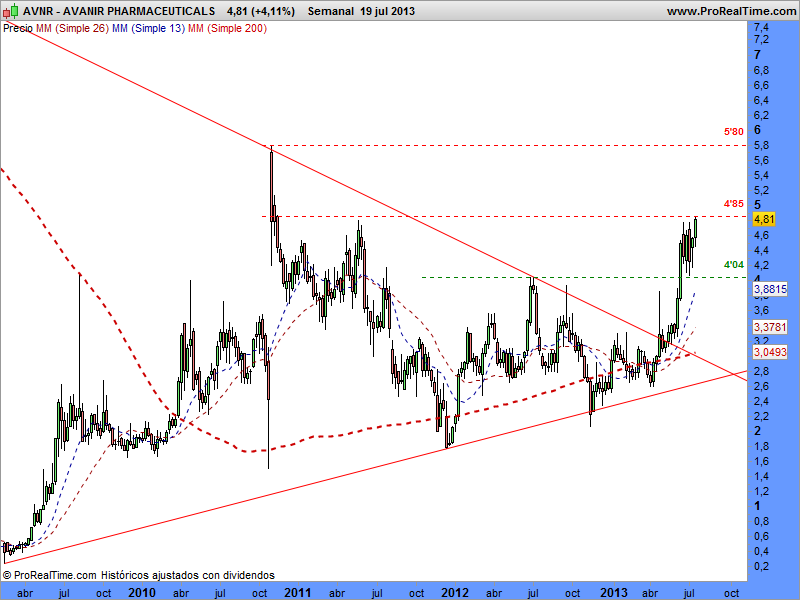Select the MM (Simple 13) indicator label
This screenshot has width=800, height=600.
point(148,29)
